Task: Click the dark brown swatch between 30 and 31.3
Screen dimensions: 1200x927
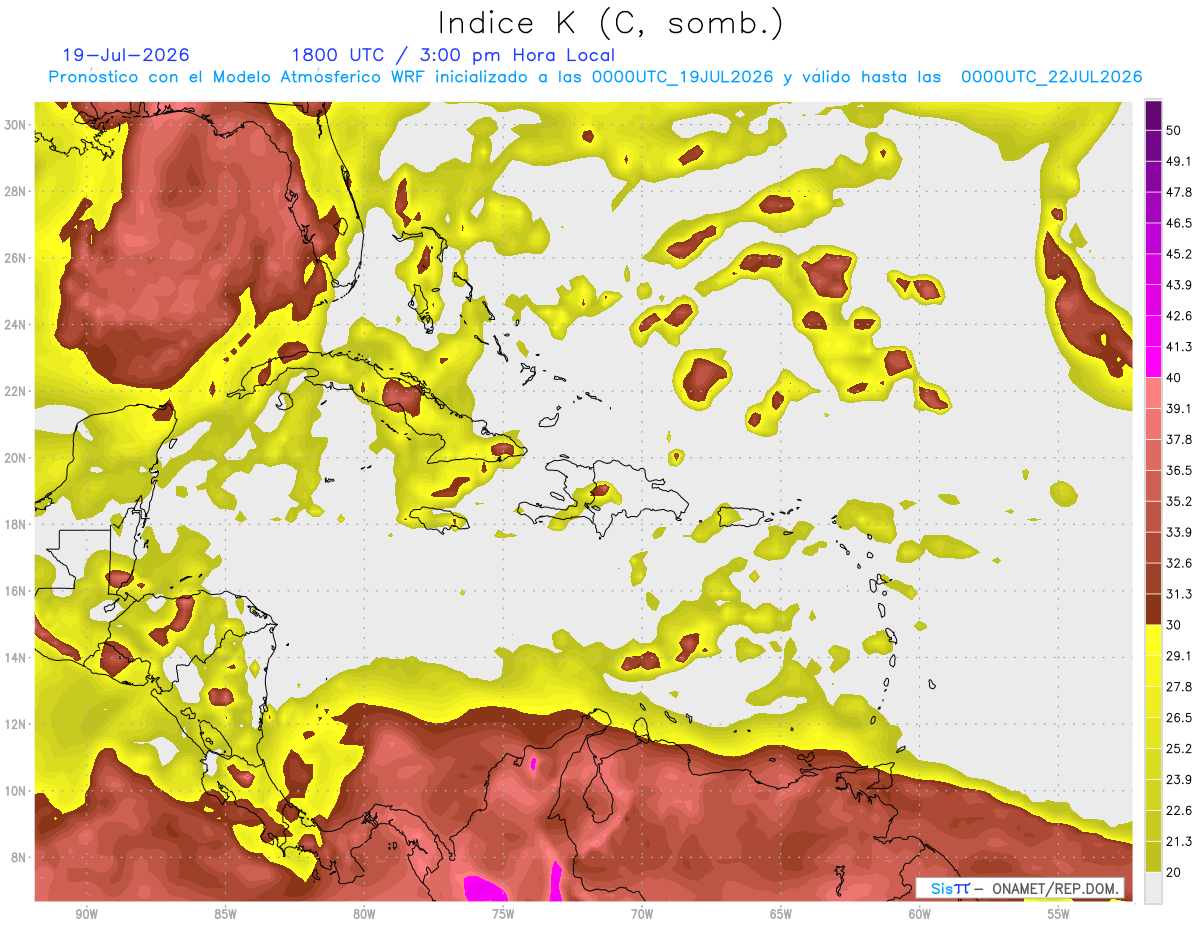Action: pos(1153,609)
